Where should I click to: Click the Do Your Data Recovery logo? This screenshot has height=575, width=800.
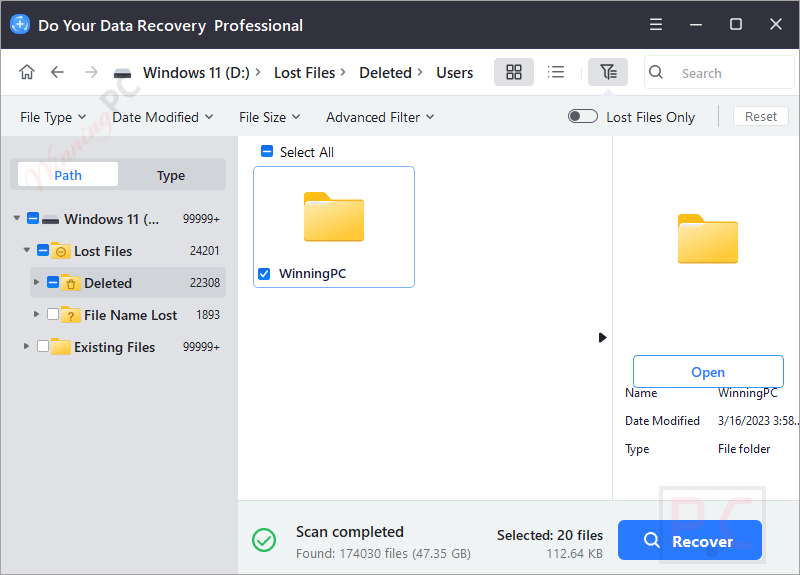[x=20, y=24]
